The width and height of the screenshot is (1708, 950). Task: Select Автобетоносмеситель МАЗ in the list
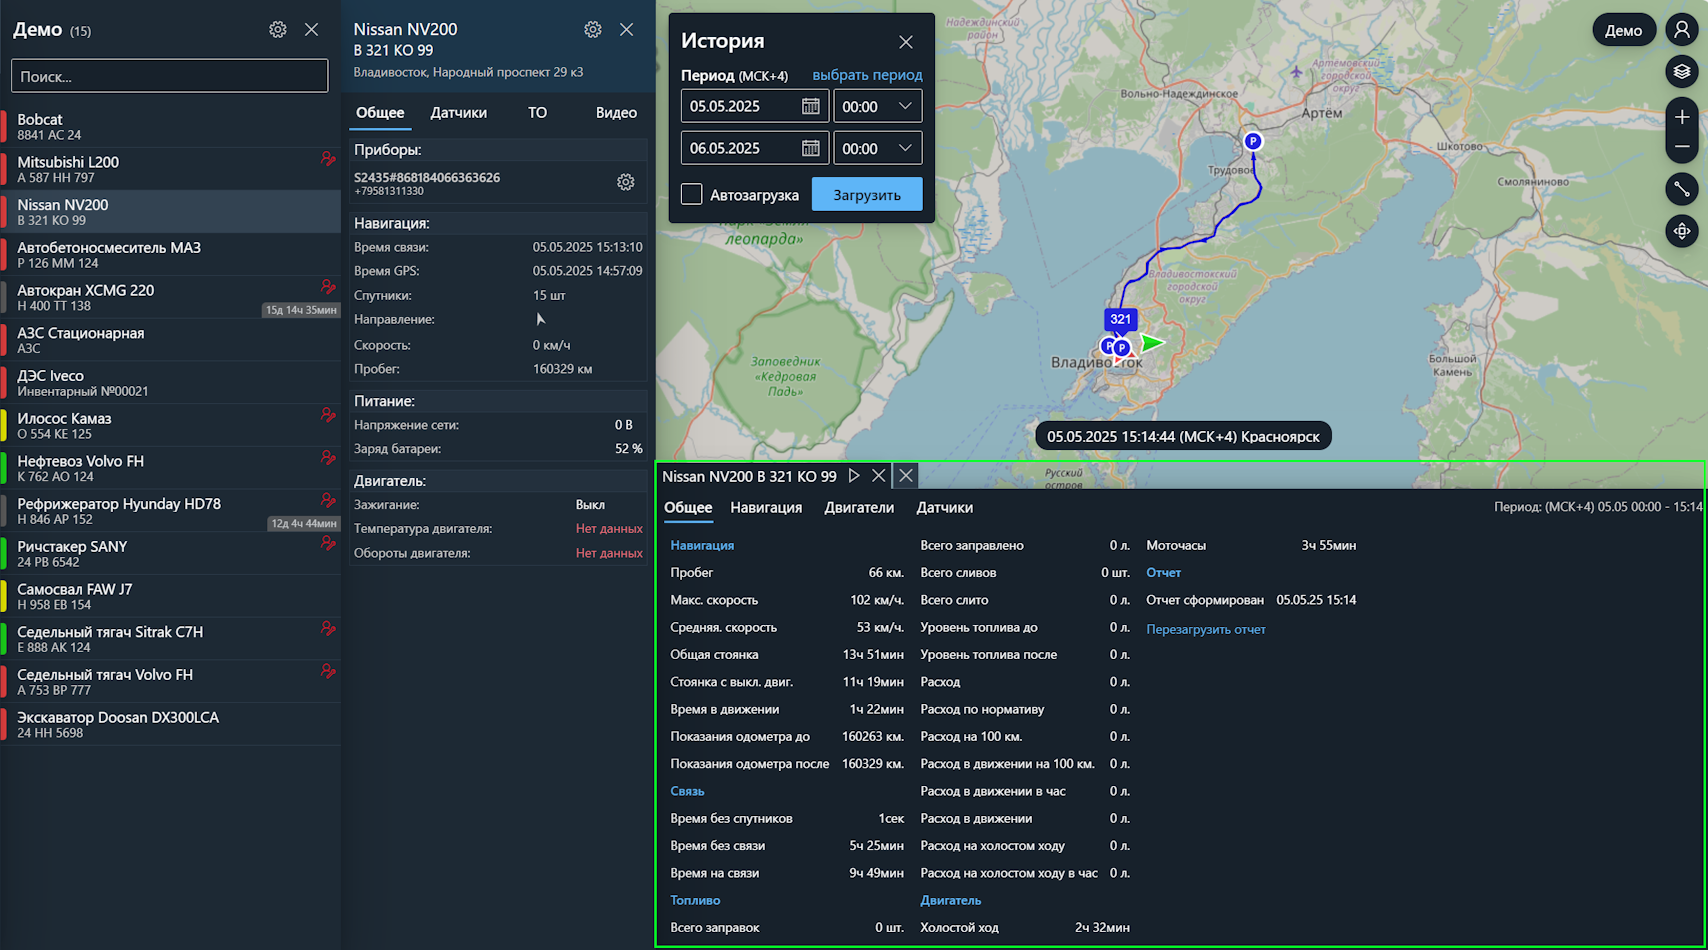click(170, 255)
